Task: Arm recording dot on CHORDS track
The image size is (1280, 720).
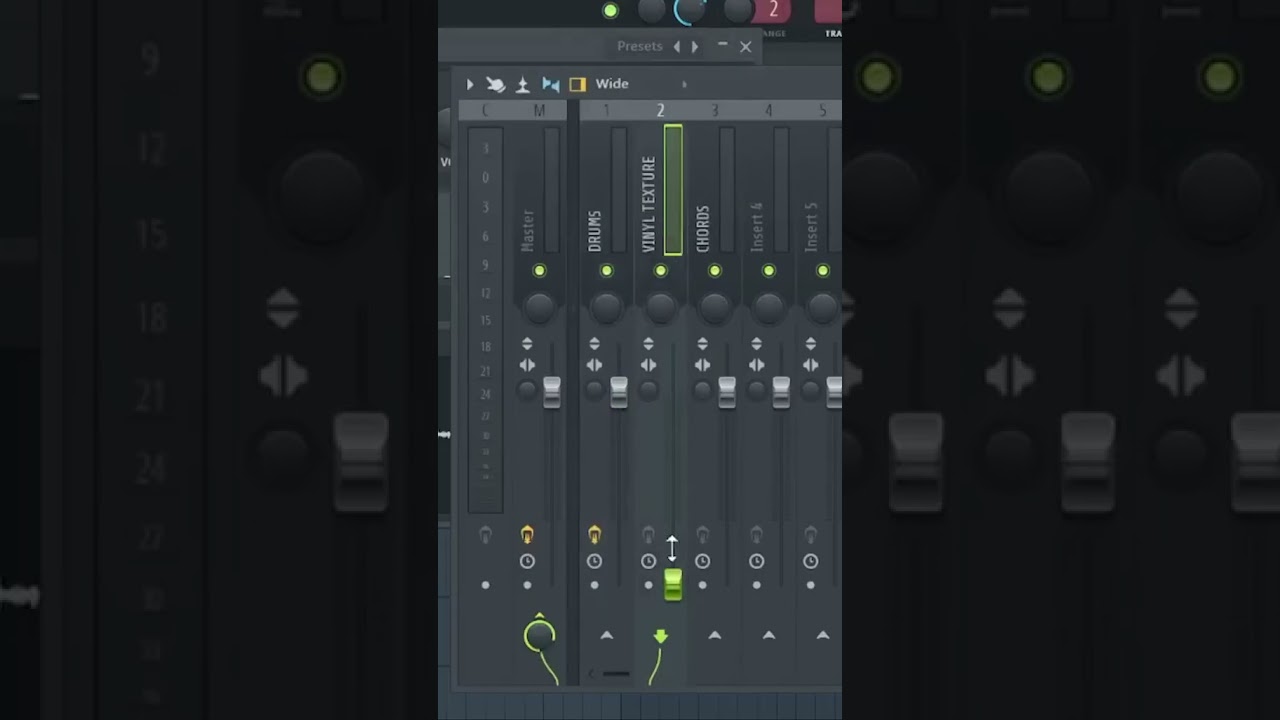Action: tap(702, 585)
